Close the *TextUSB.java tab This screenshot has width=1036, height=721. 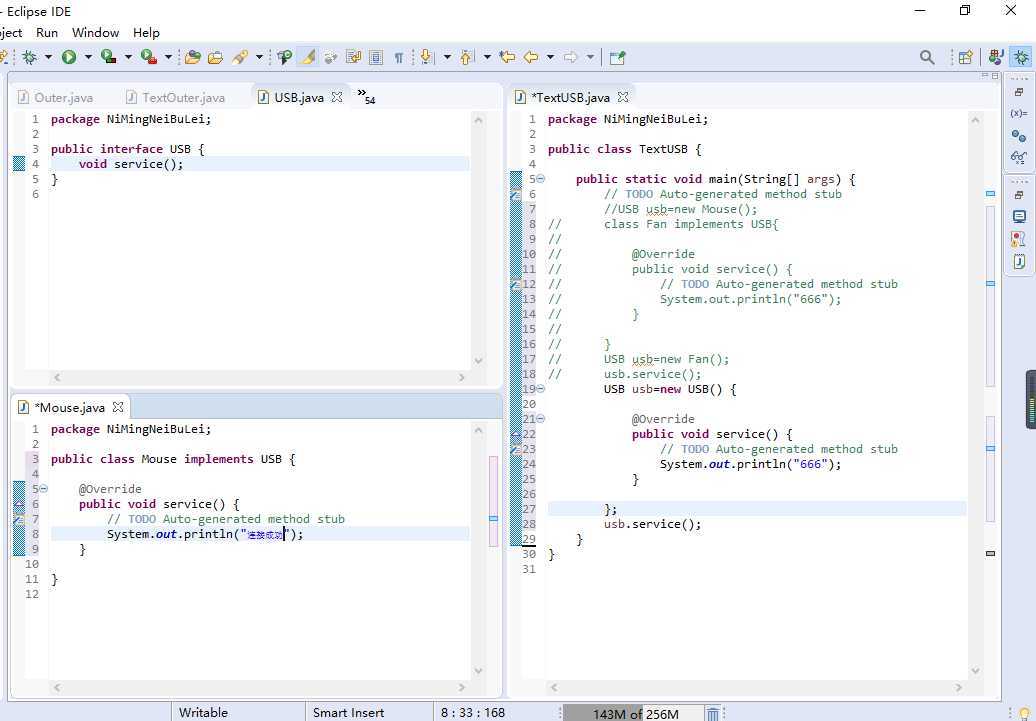[x=623, y=97]
